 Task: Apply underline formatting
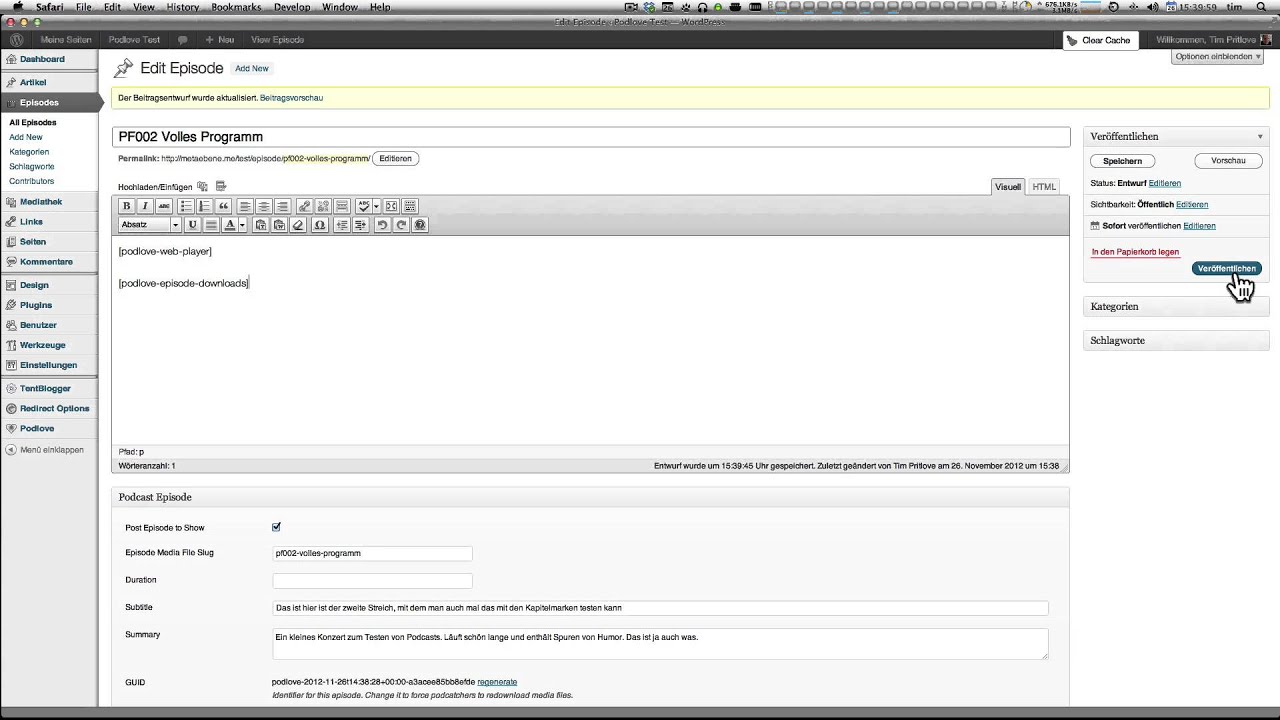point(192,225)
